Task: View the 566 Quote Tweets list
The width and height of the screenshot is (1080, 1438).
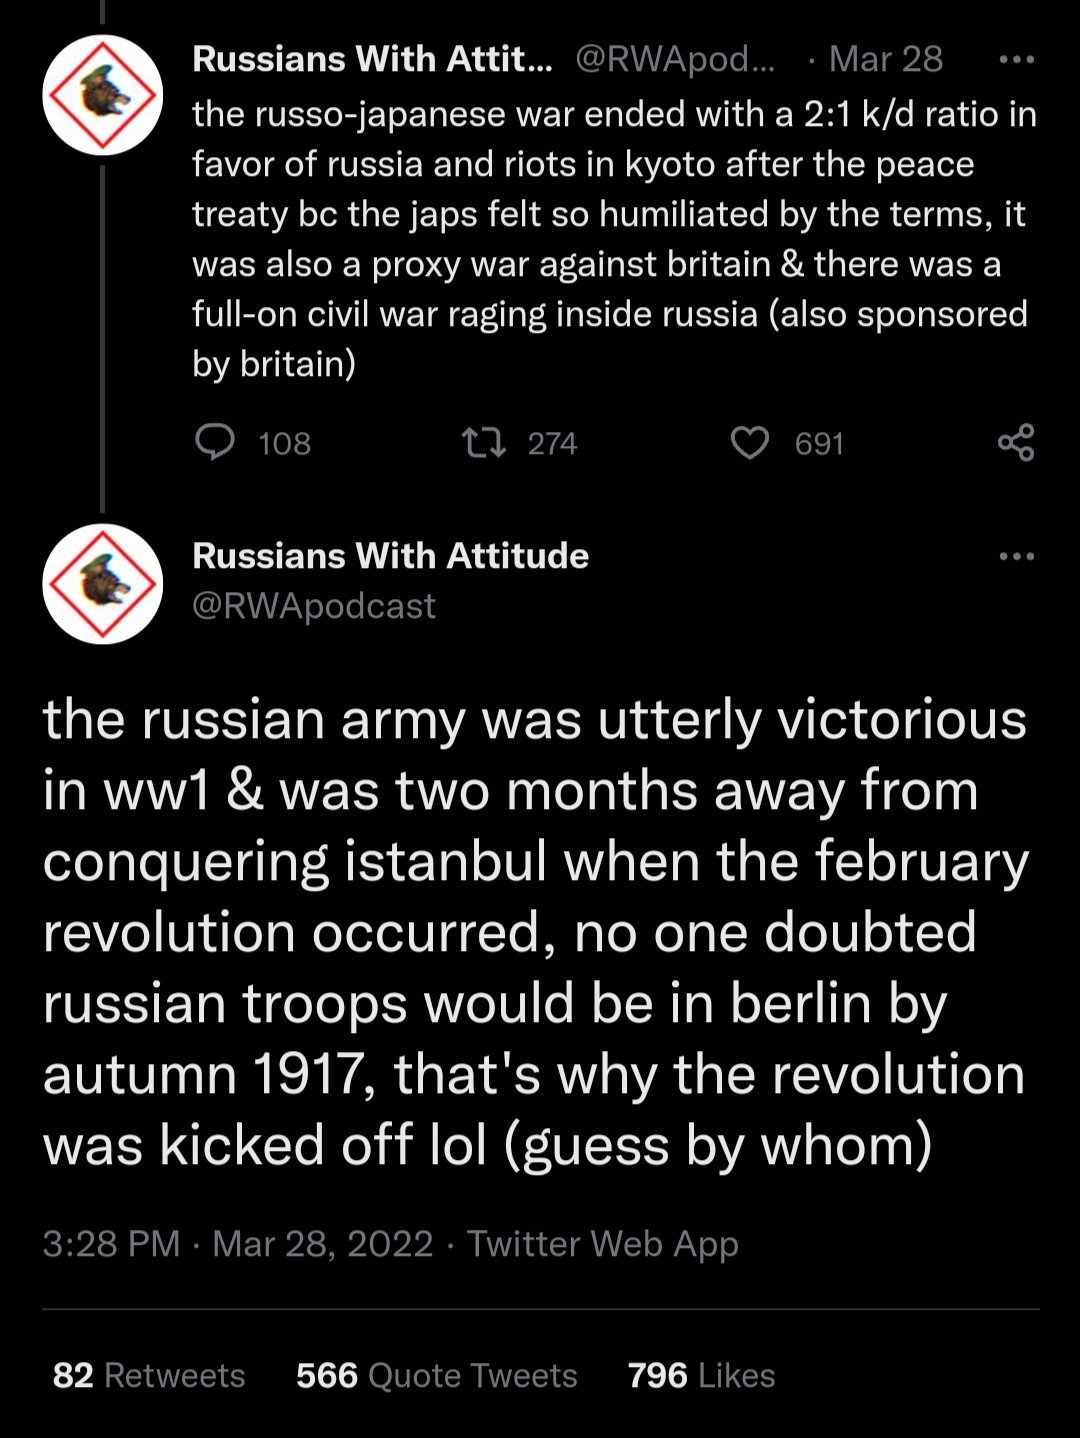Action: pos(437,1375)
